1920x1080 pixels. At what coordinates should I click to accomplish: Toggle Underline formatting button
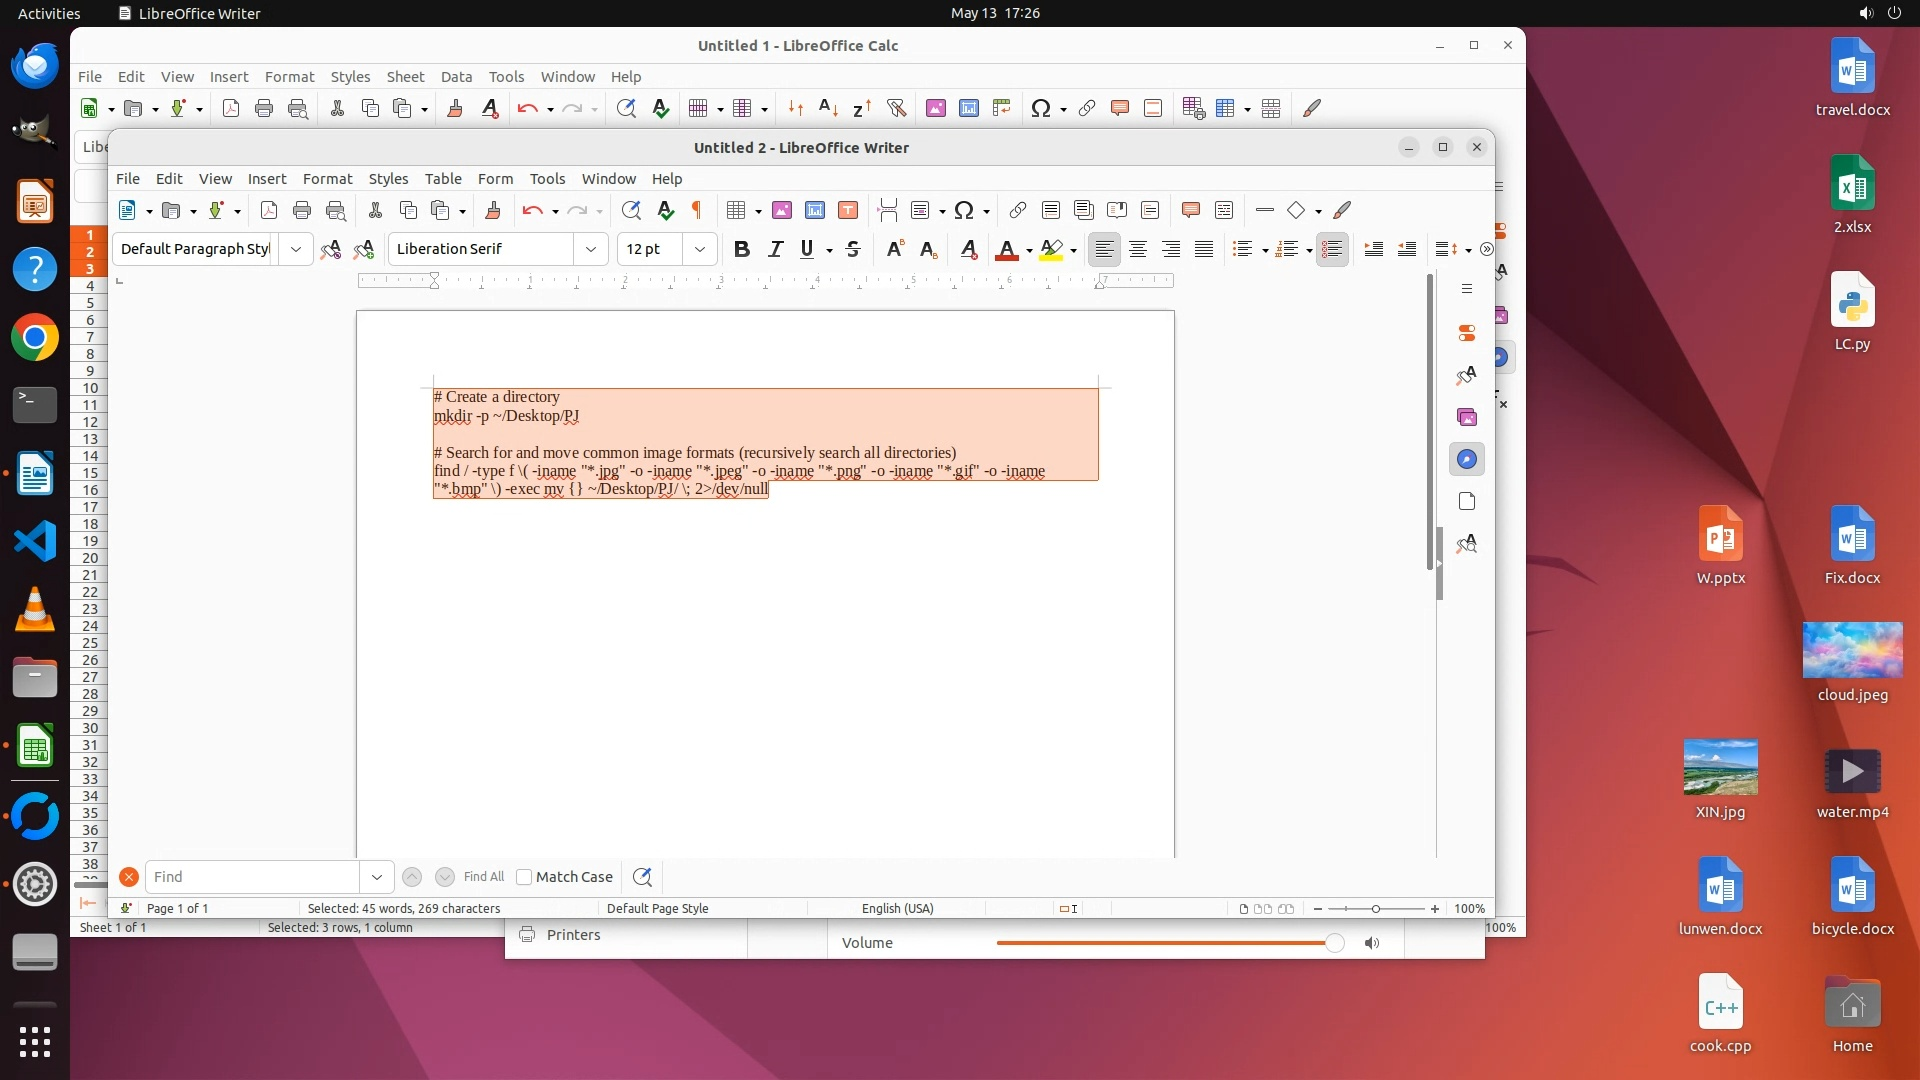(x=807, y=249)
